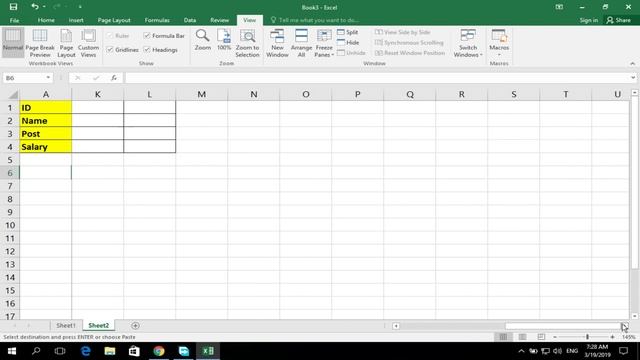Hide the current window

click(x=348, y=42)
